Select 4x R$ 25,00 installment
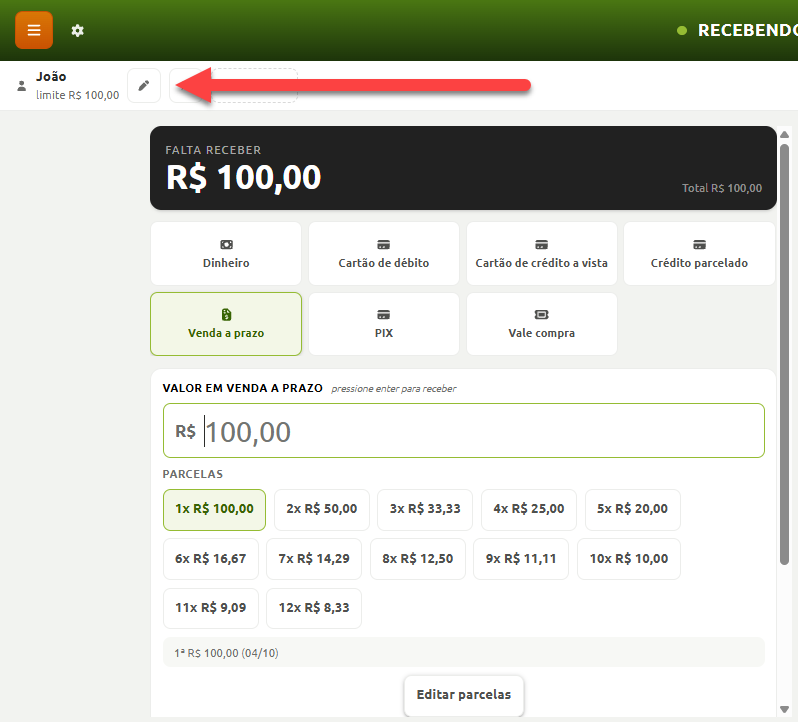798x722 pixels. coord(529,509)
